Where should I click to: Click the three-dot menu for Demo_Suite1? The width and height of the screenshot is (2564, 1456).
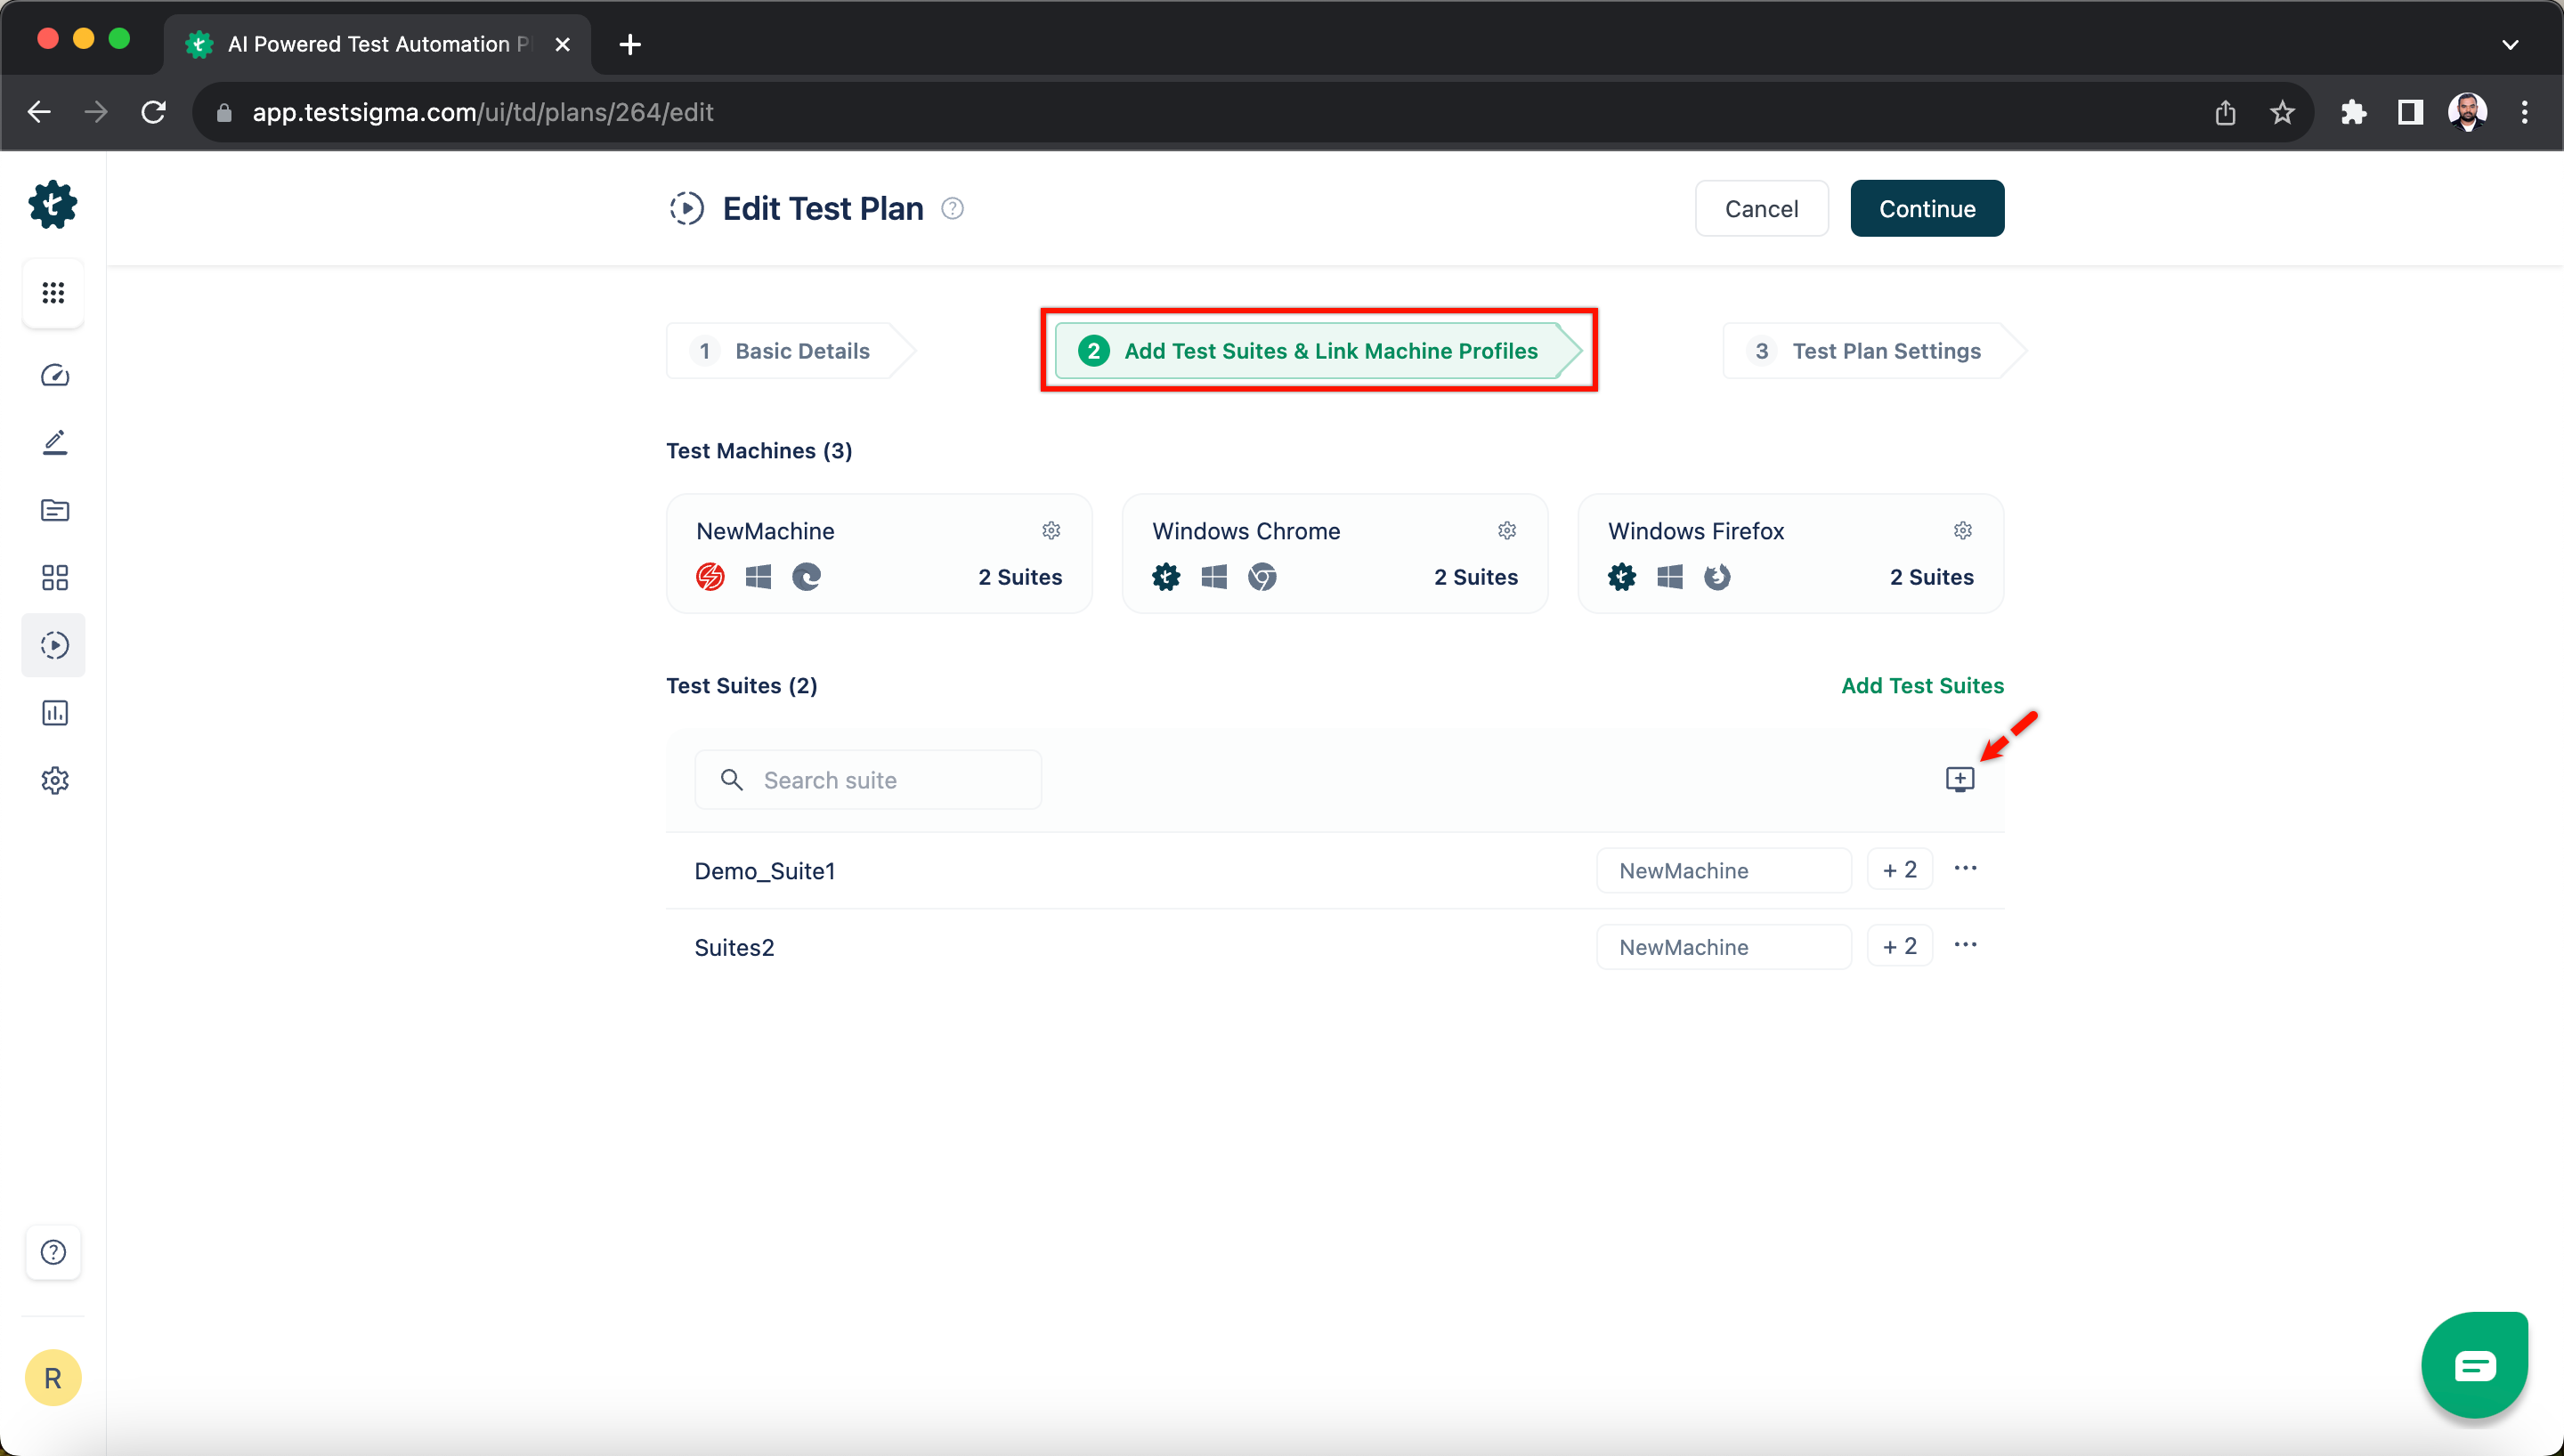(x=1965, y=868)
